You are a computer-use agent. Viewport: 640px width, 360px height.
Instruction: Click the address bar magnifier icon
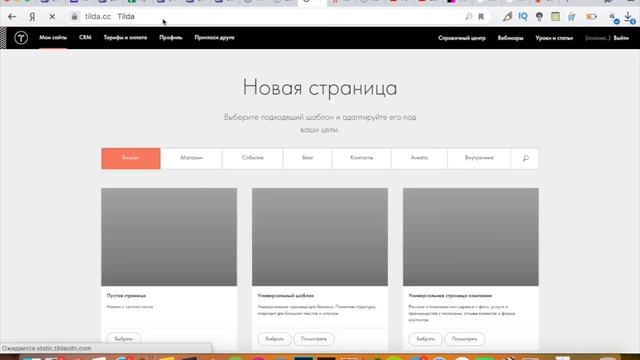point(469,17)
